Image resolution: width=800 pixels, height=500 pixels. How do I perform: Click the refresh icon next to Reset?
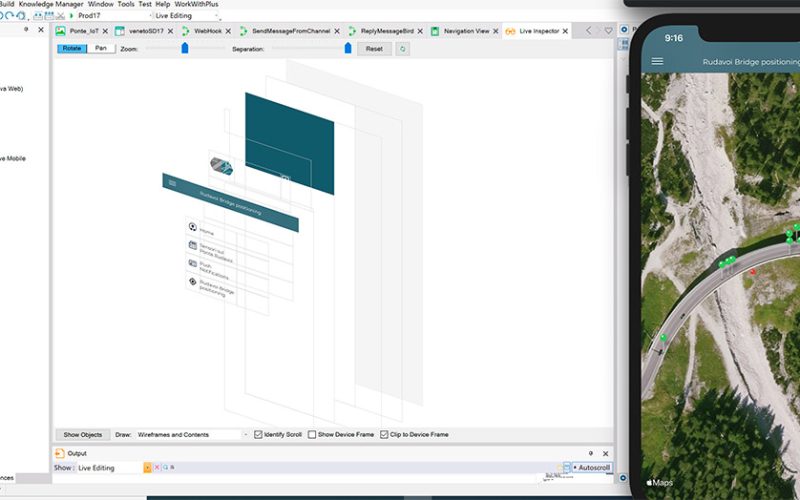point(403,49)
